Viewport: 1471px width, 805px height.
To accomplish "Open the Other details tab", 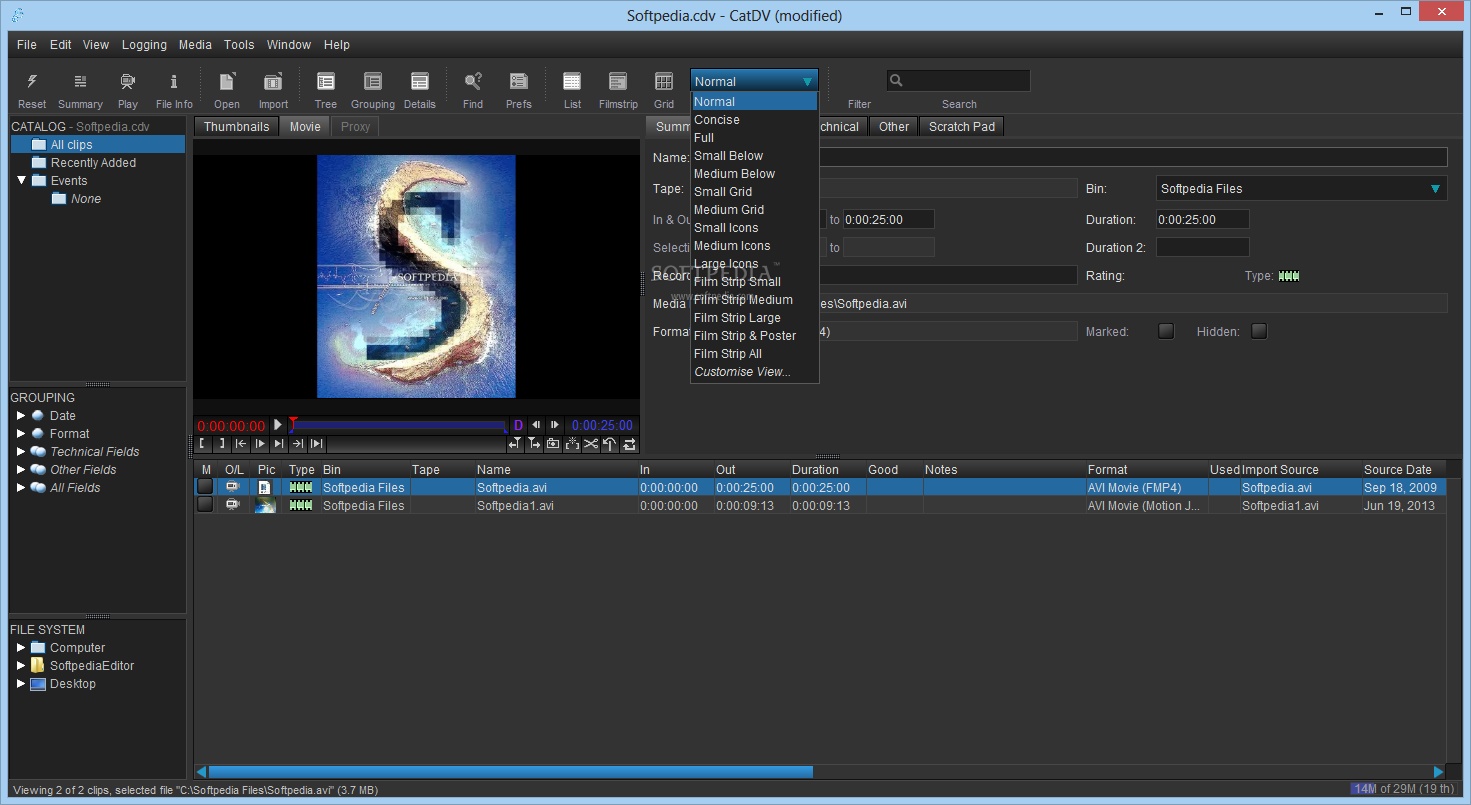I will pyautogui.click(x=894, y=127).
